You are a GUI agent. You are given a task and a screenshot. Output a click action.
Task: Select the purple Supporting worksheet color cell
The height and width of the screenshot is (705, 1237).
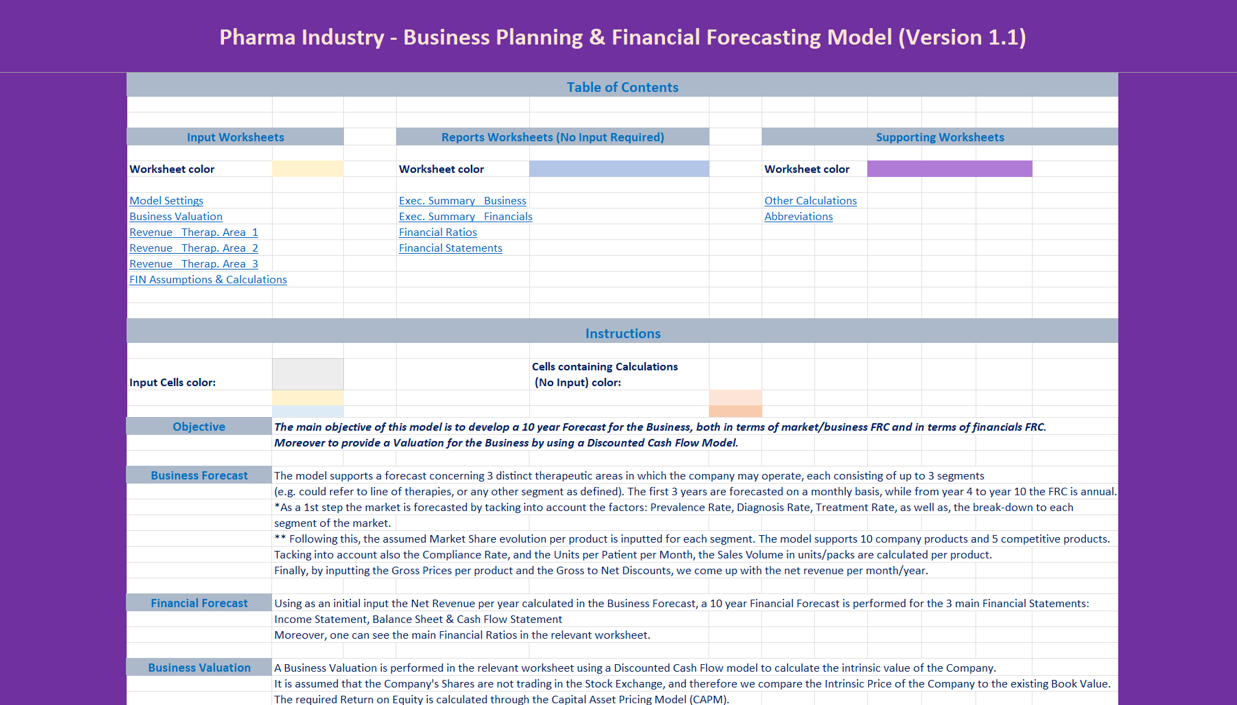tap(949, 169)
